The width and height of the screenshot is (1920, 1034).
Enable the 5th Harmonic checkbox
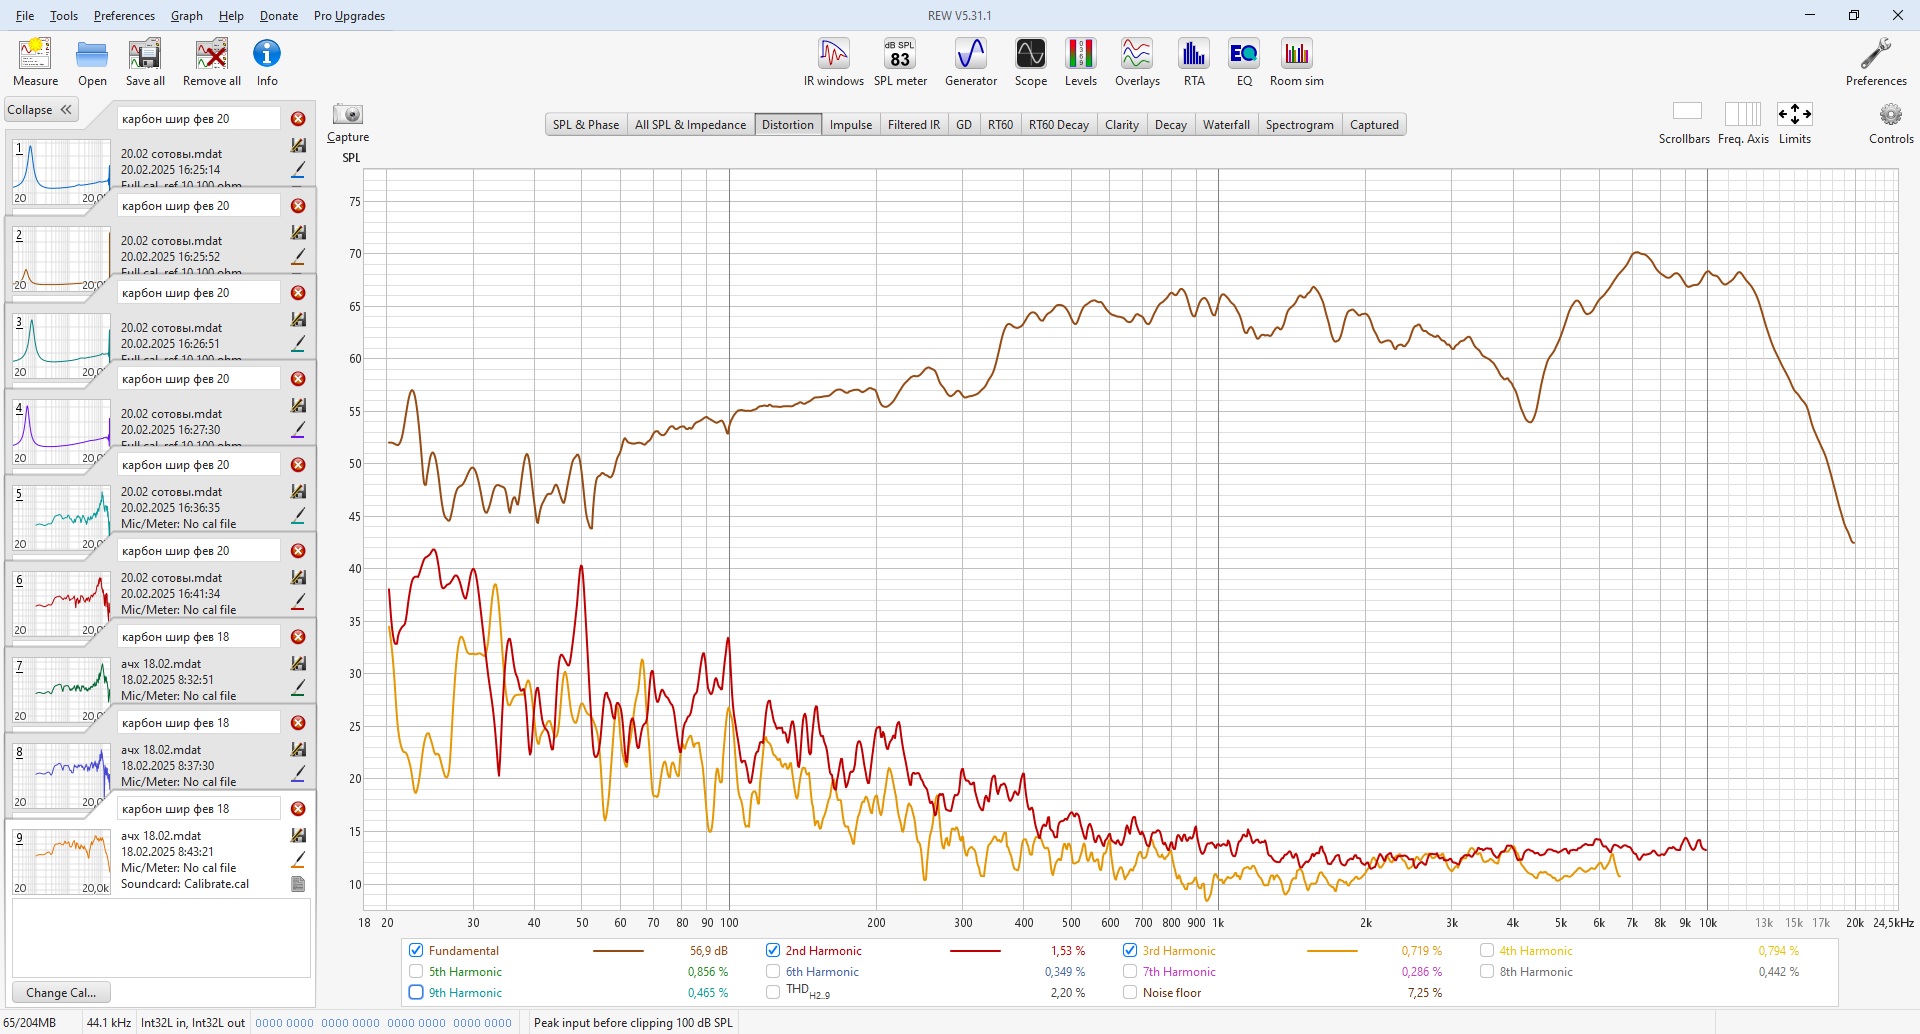click(x=416, y=972)
